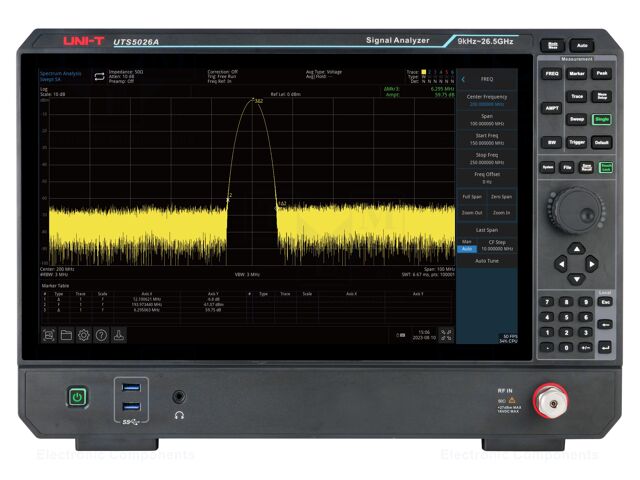Image resolution: width=640 pixels, height=480 pixels.
Task: Open the help question mark icon
Action: [x=101, y=335]
